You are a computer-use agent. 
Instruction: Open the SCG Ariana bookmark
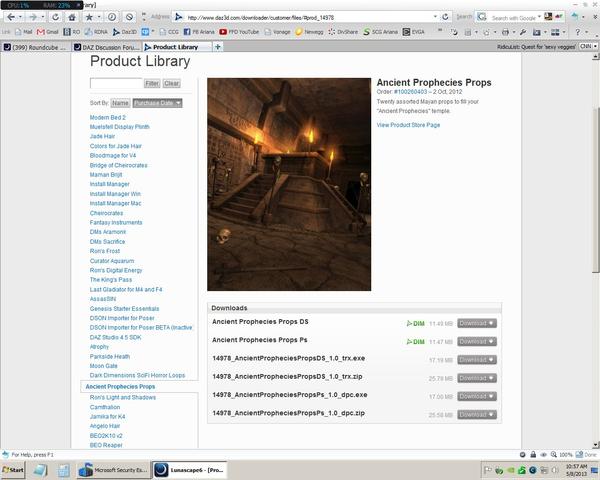(380, 32)
